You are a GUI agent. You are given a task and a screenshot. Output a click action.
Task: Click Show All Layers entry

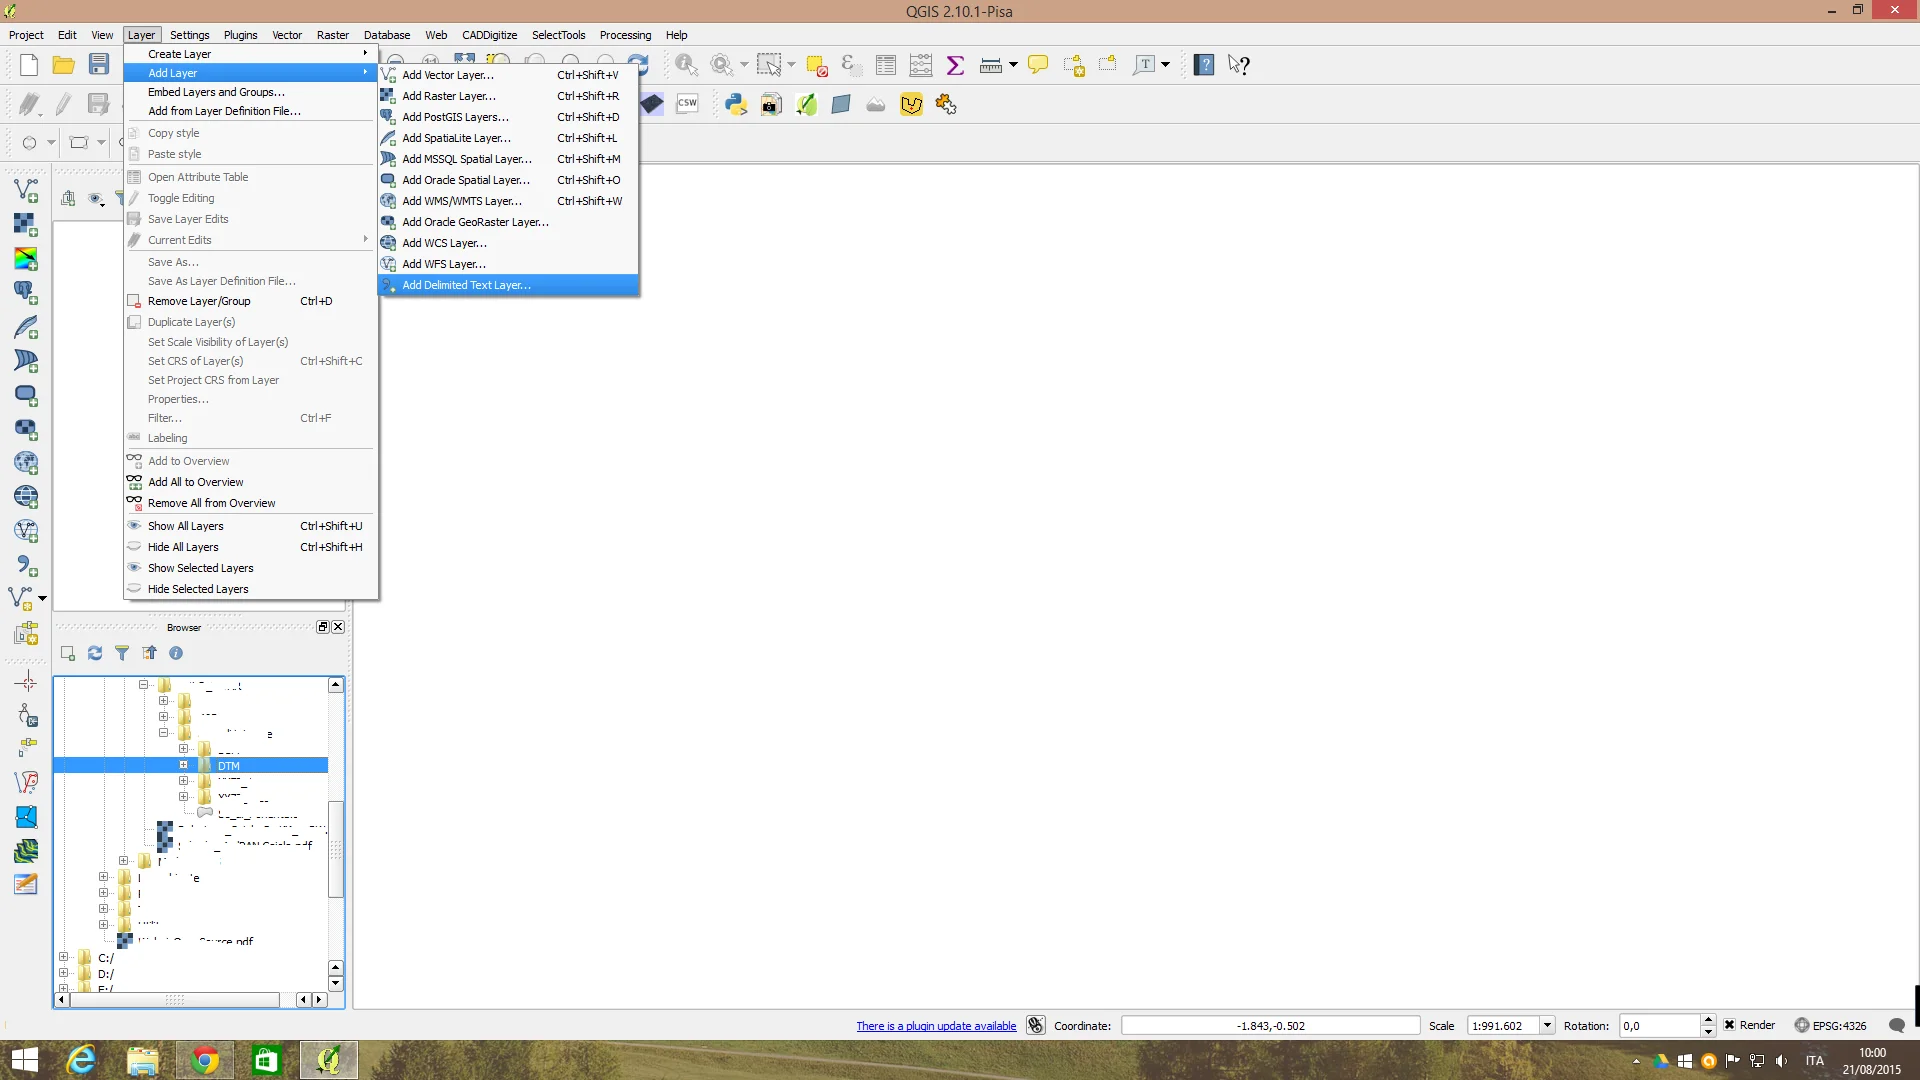(x=186, y=526)
